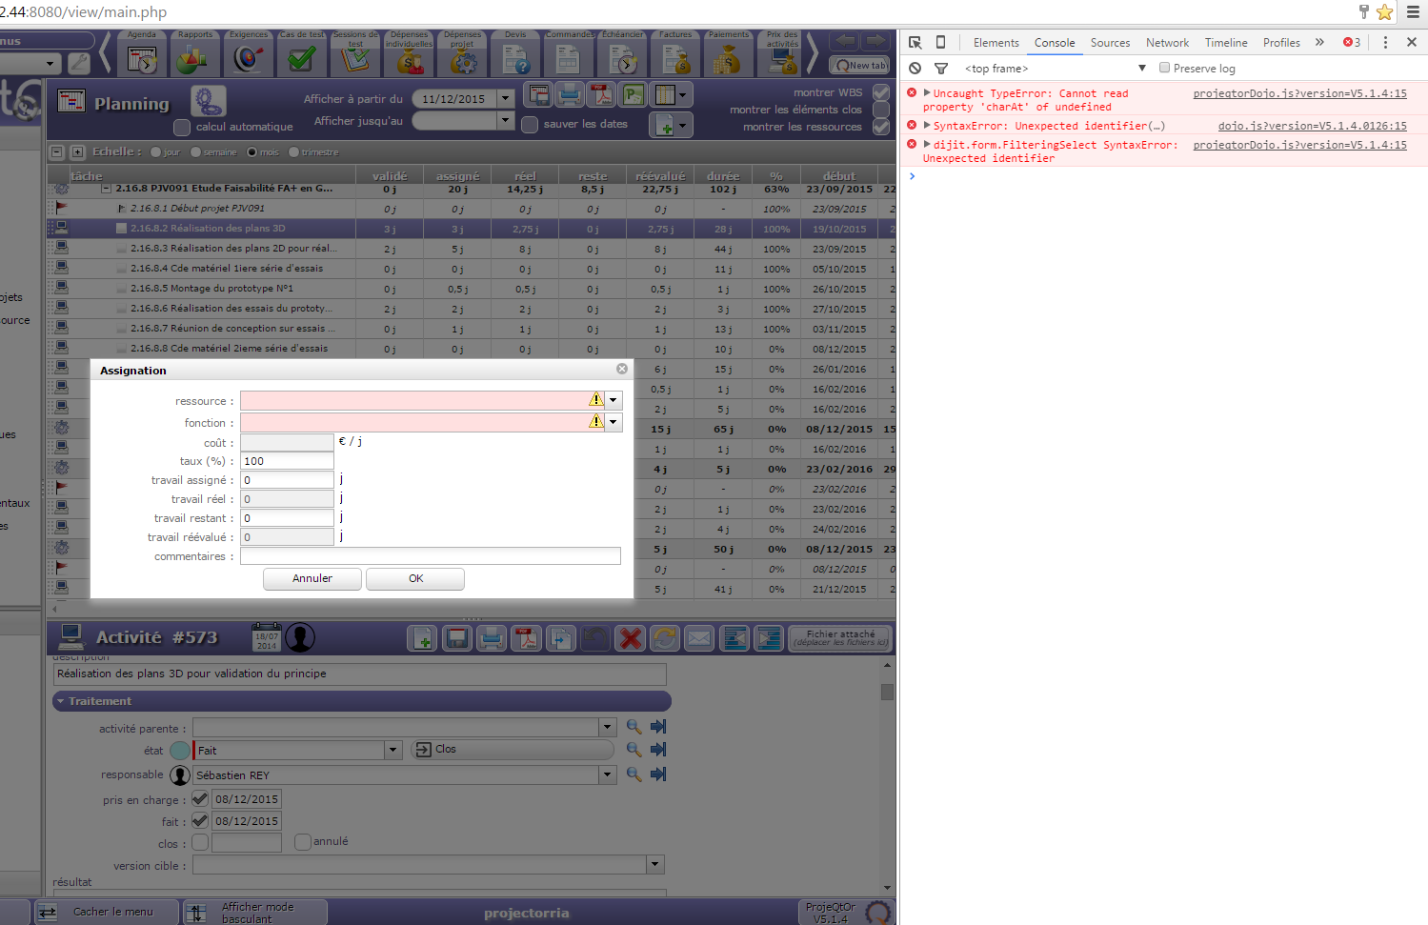Viewport: 1428px width, 925px height.
Task: Export the planning to PDF
Action: (x=601, y=95)
